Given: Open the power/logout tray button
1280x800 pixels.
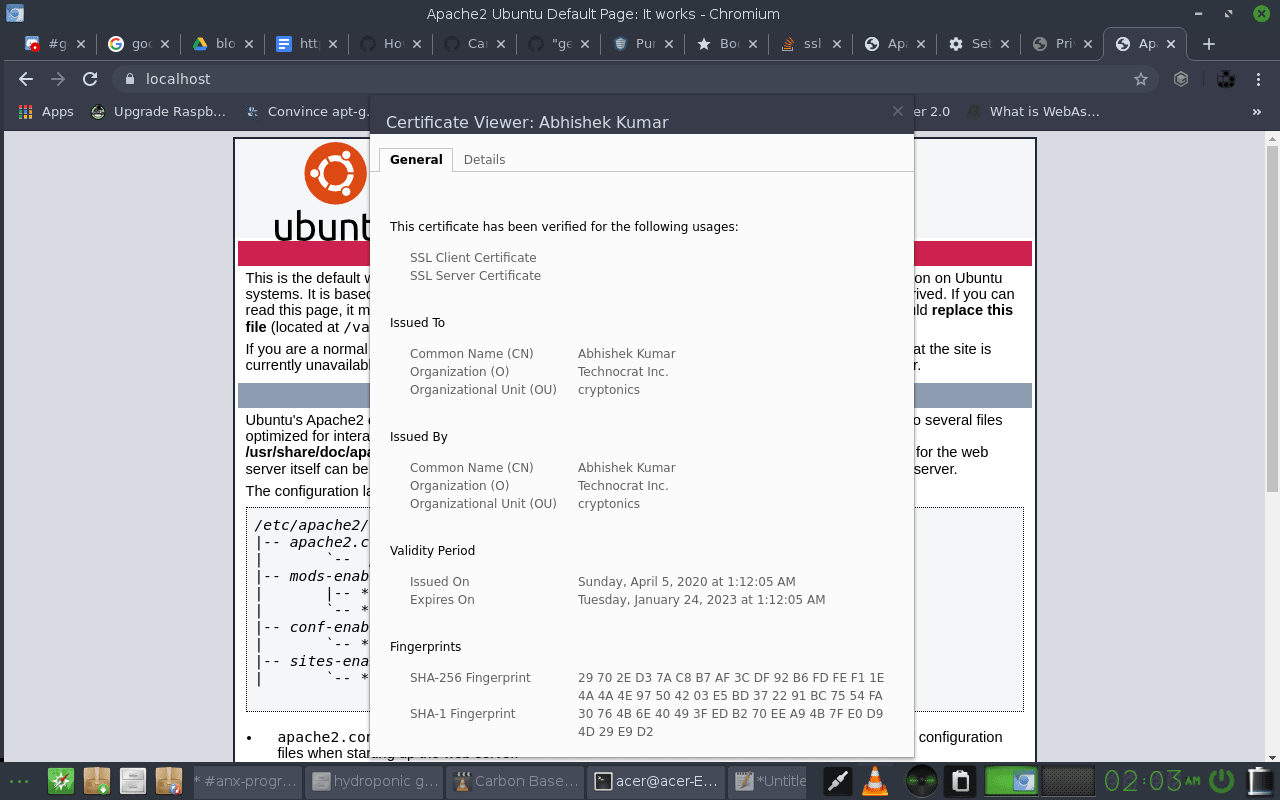Looking at the screenshot, I should pyautogui.click(x=1221, y=781).
